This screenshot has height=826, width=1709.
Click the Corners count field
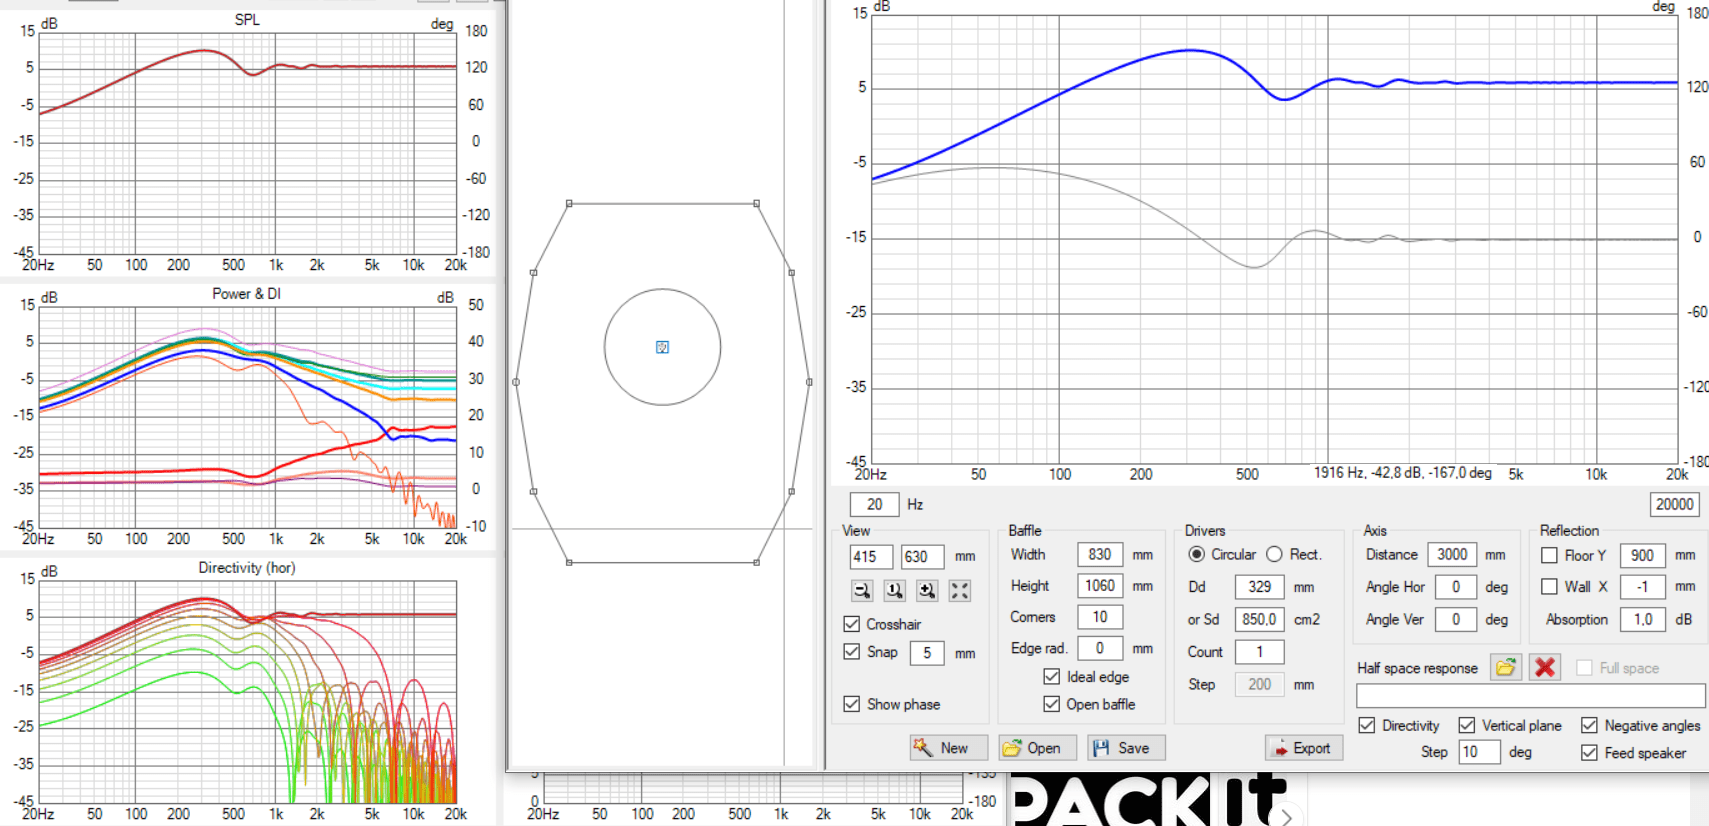1100,617
